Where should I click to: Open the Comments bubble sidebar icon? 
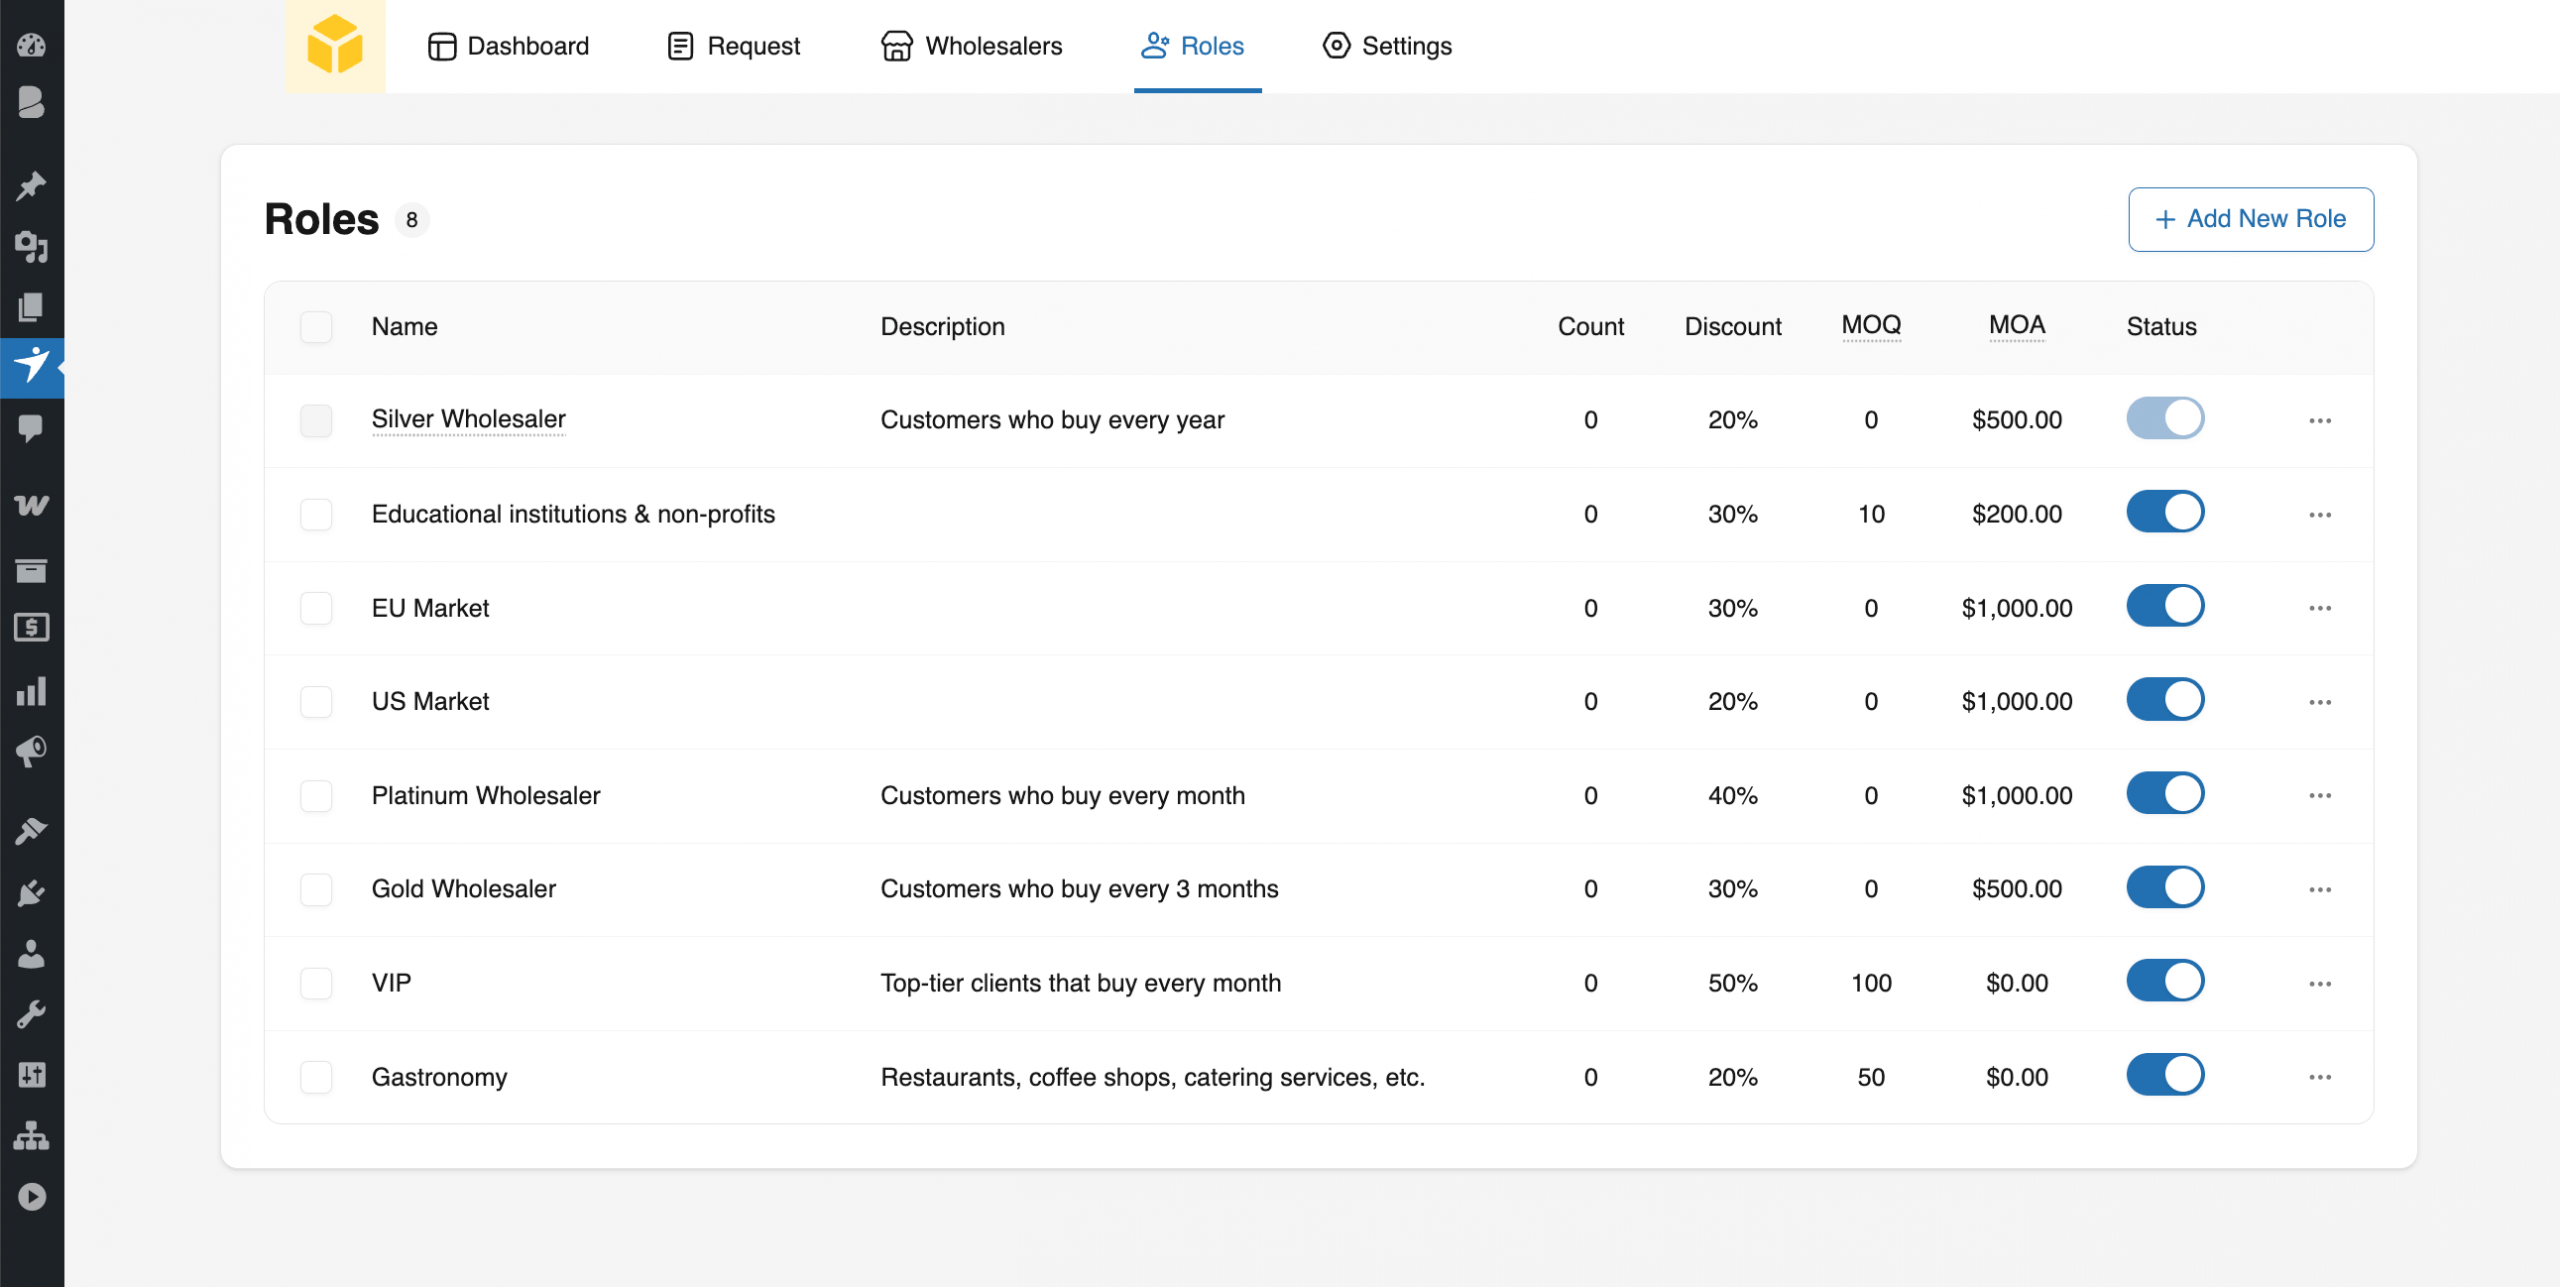tap(31, 428)
